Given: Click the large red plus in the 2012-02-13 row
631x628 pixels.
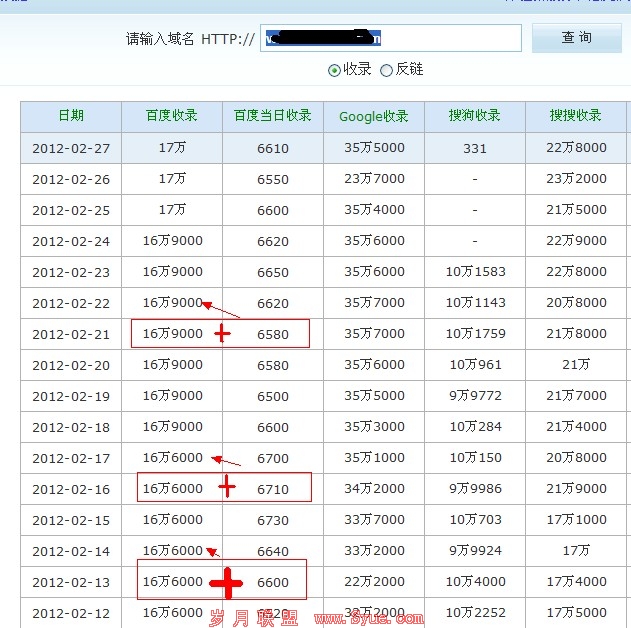Looking at the screenshot, I should pyautogui.click(x=226, y=581).
